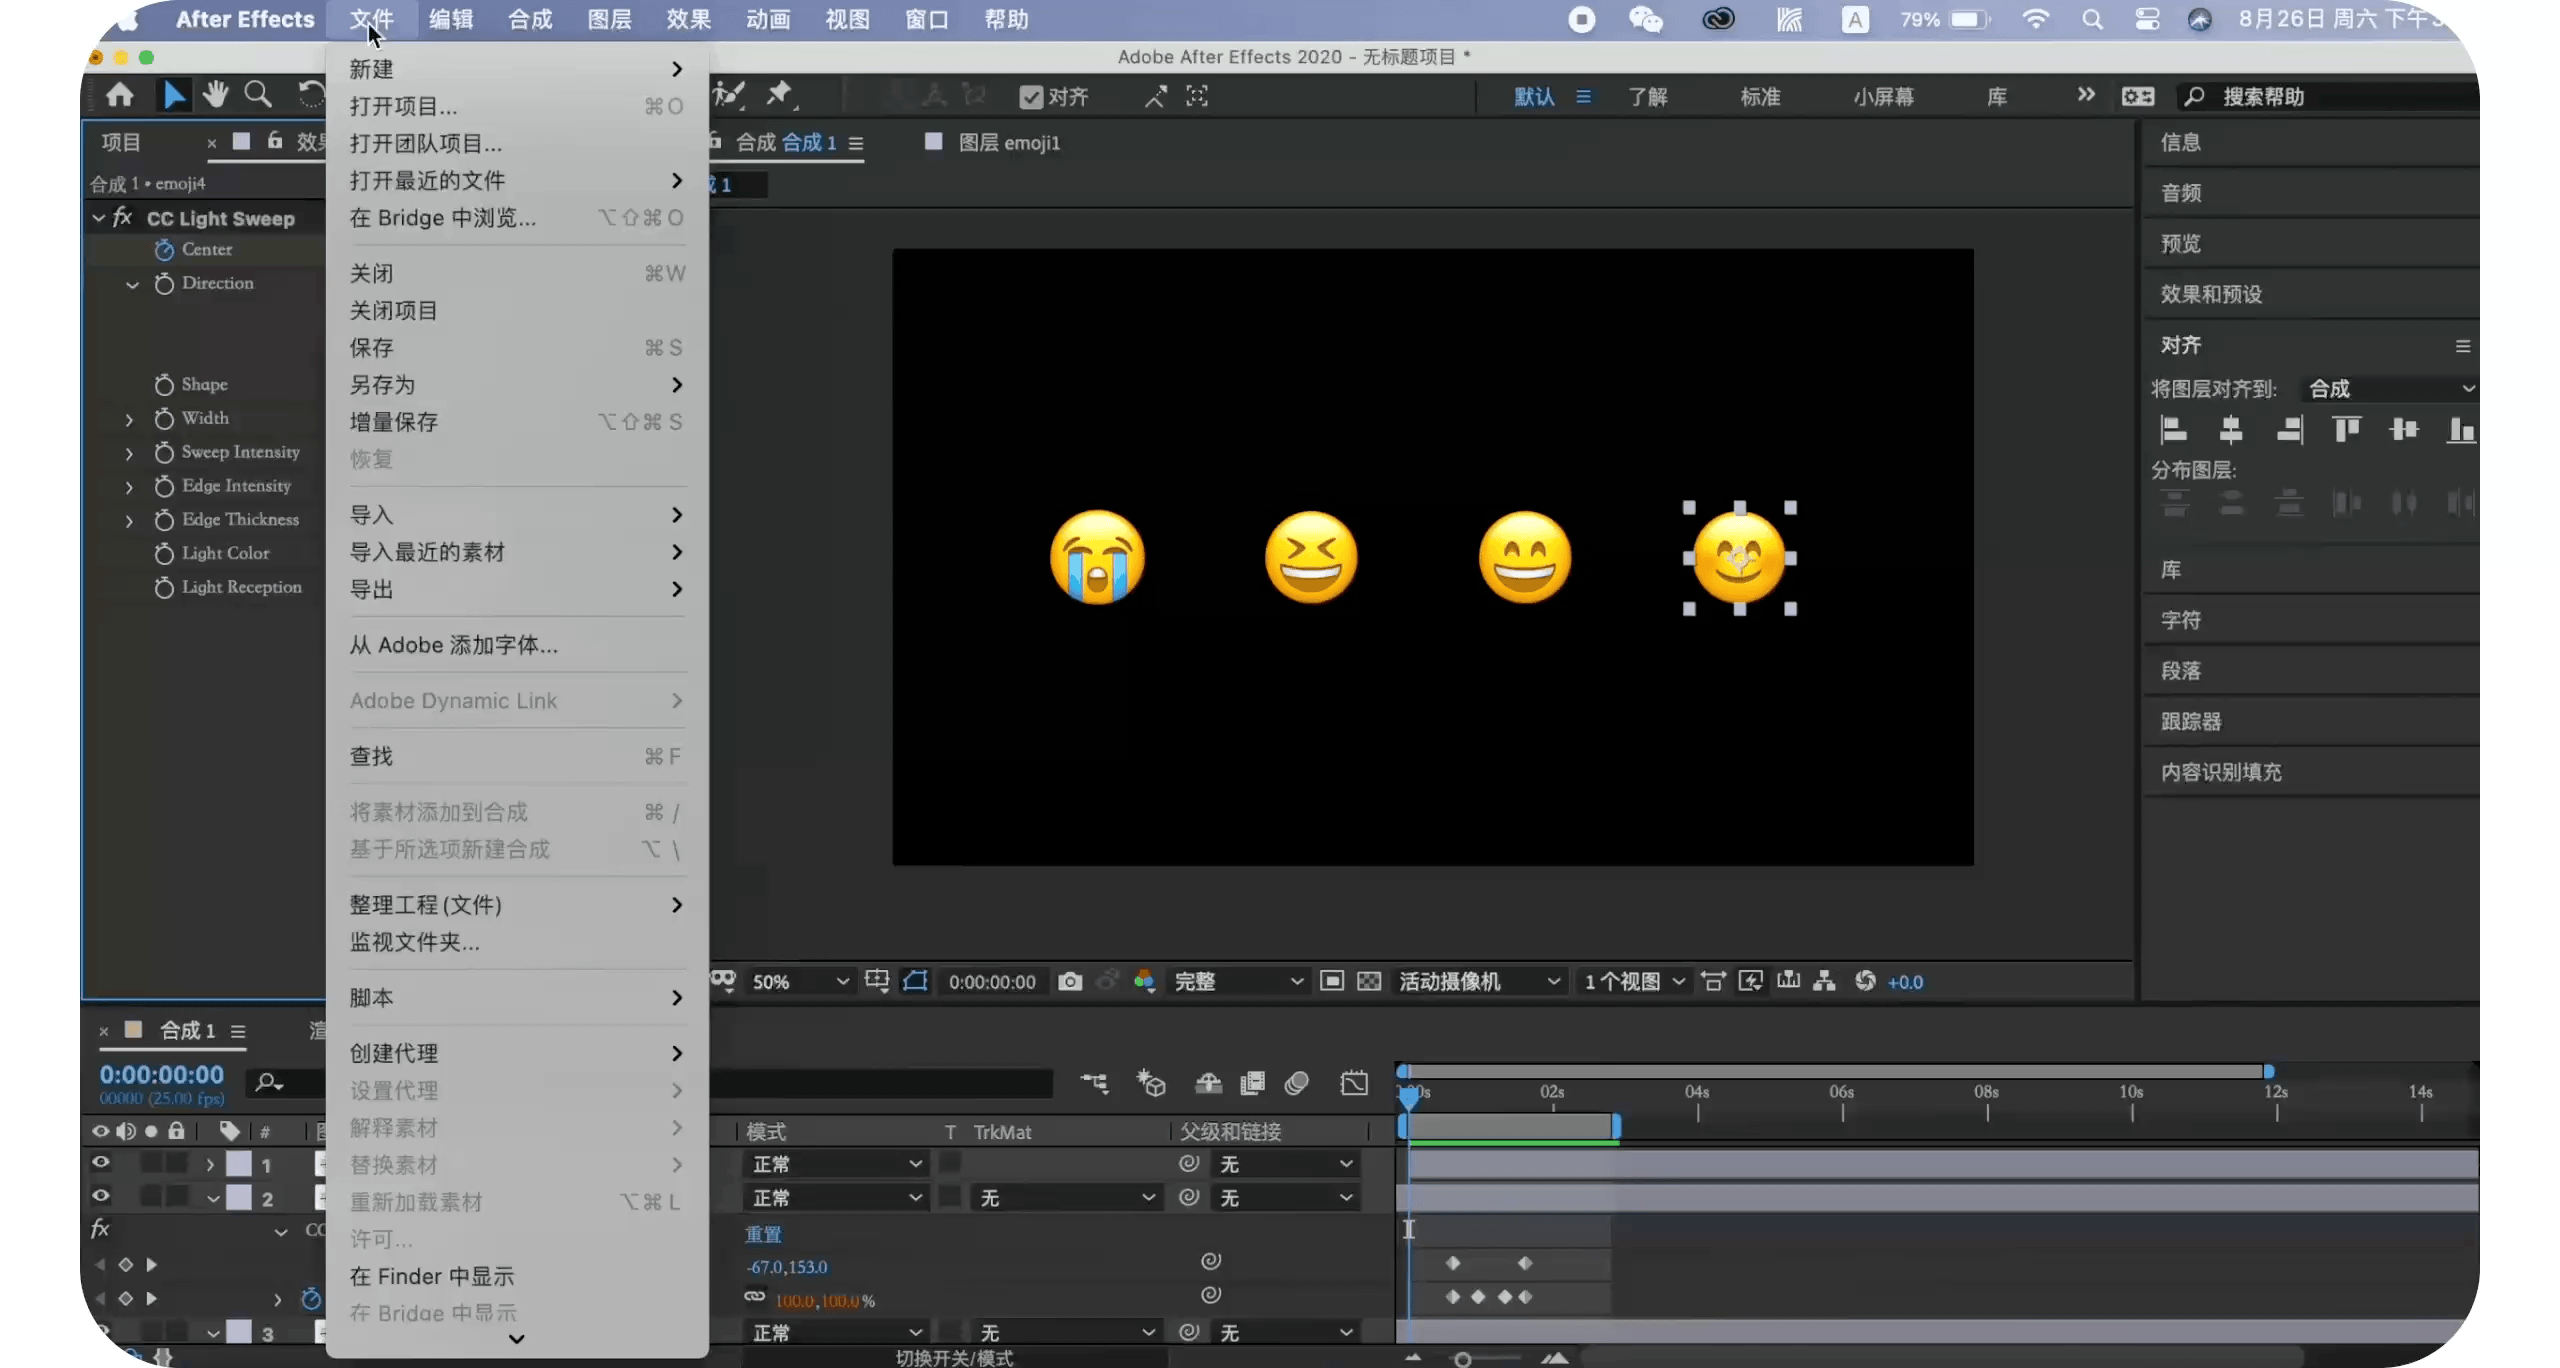
Task: Click the Direction stopwatch icon
Action: click(164, 284)
